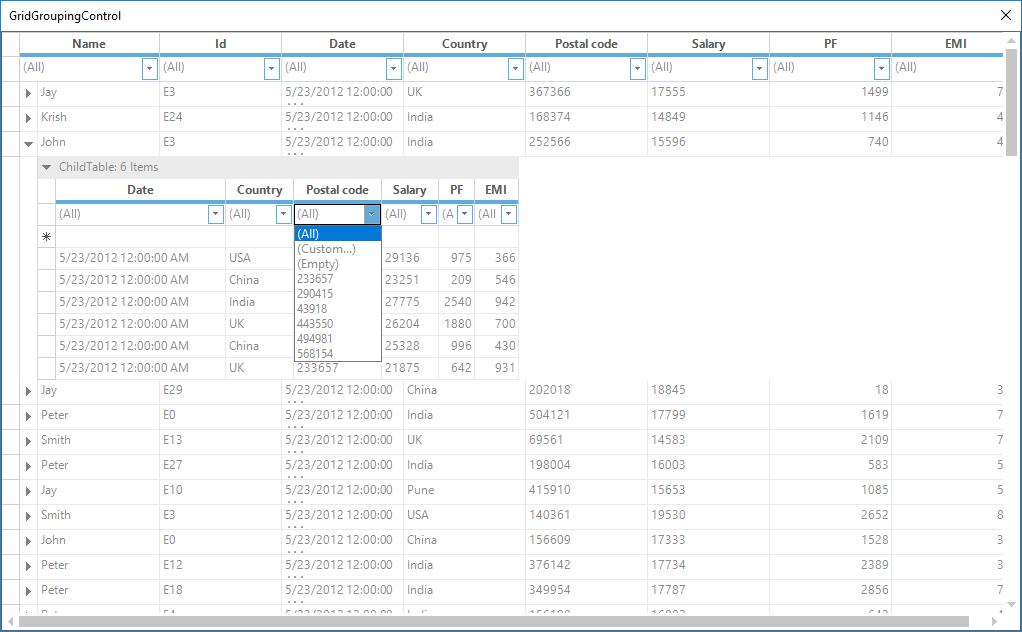Screen dimensions: 1022x632
Task: Close the GridGroupingControl window
Action: 1006,15
